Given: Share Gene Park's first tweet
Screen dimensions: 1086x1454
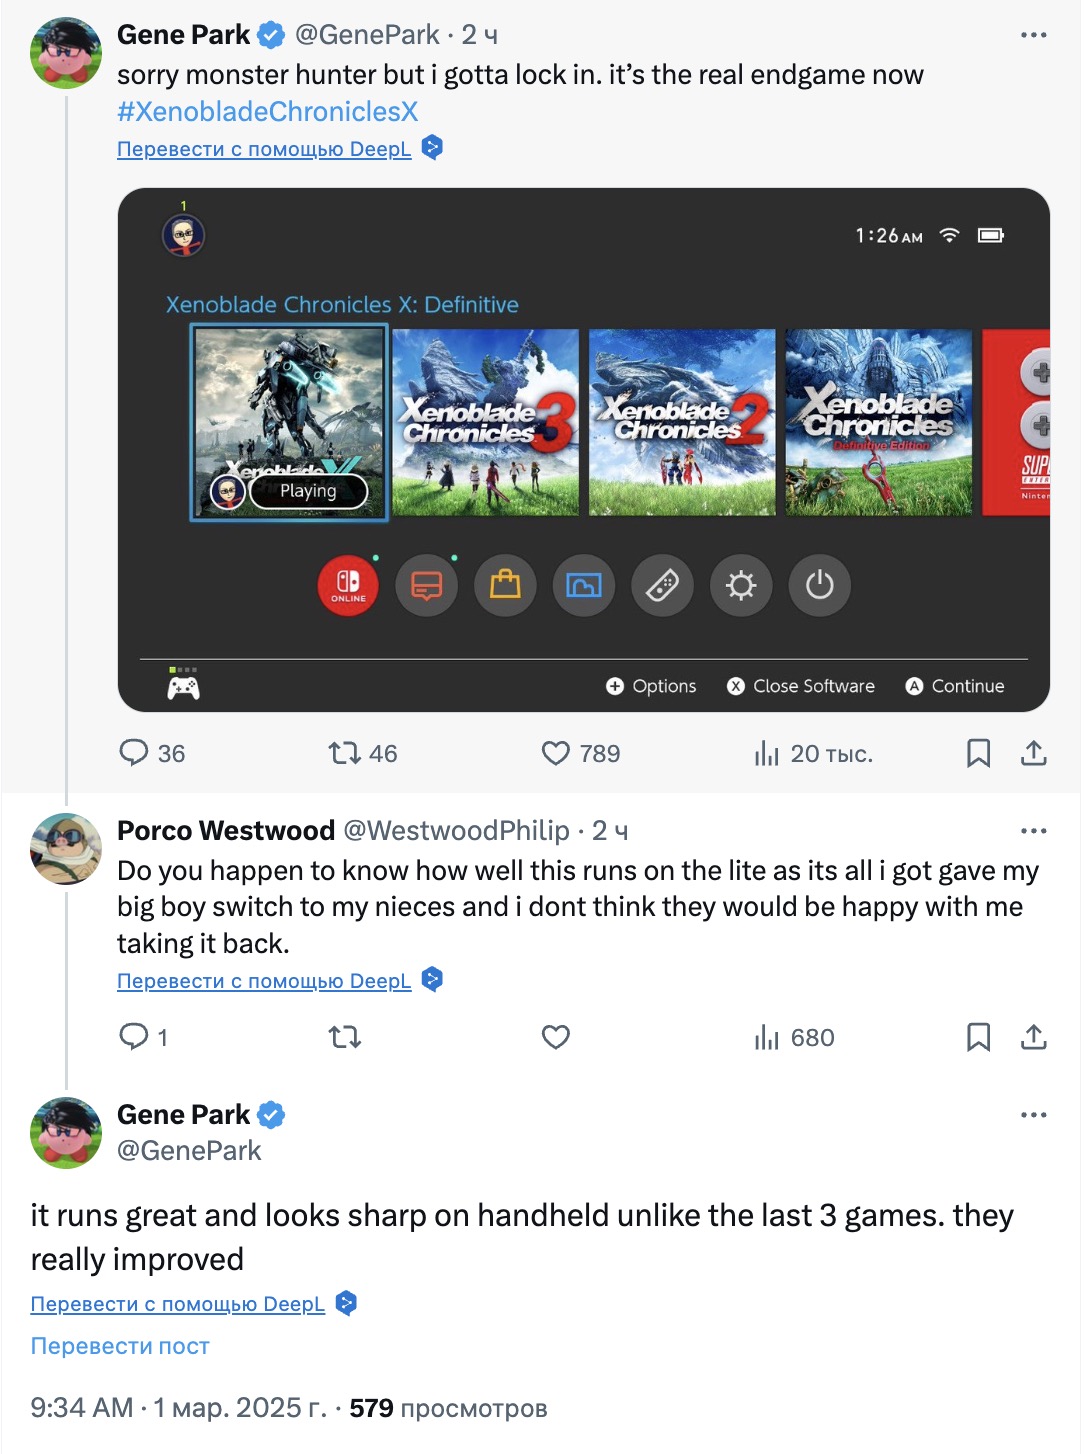Looking at the screenshot, I should [x=1033, y=753].
